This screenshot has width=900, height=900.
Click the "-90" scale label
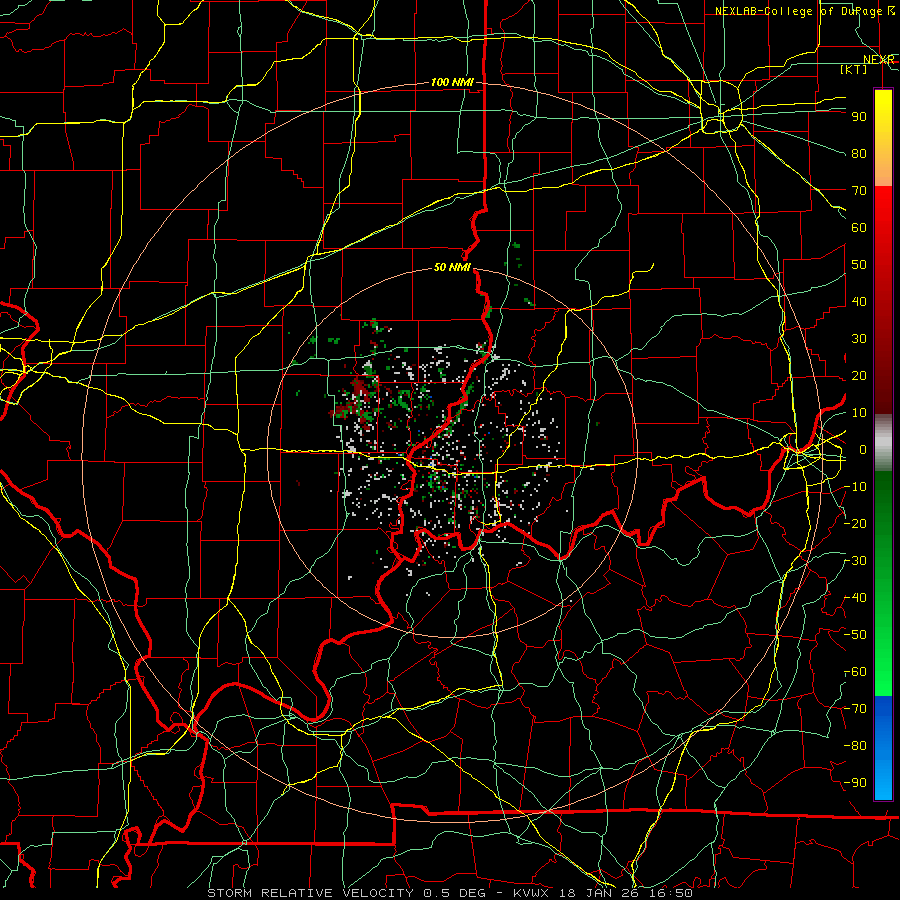855,783
